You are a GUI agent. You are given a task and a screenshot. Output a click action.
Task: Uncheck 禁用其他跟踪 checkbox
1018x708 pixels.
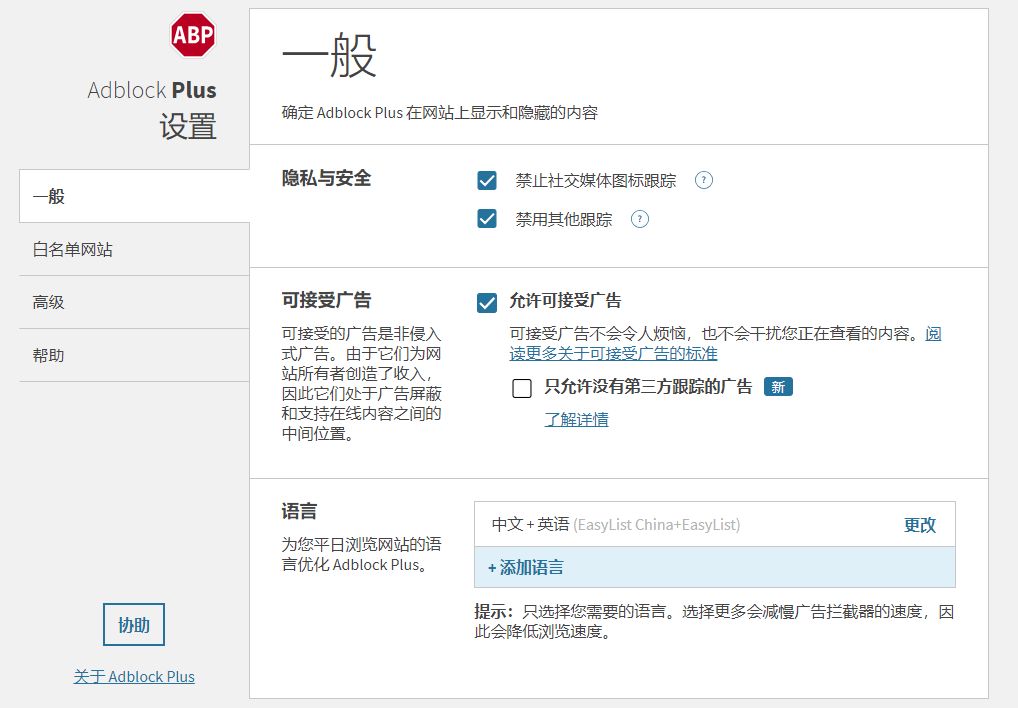[x=487, y=219]
